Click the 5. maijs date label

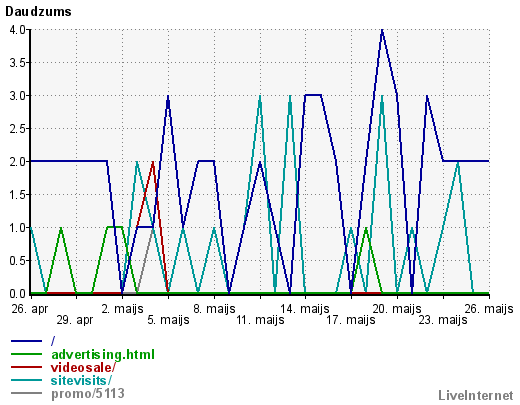168,320
